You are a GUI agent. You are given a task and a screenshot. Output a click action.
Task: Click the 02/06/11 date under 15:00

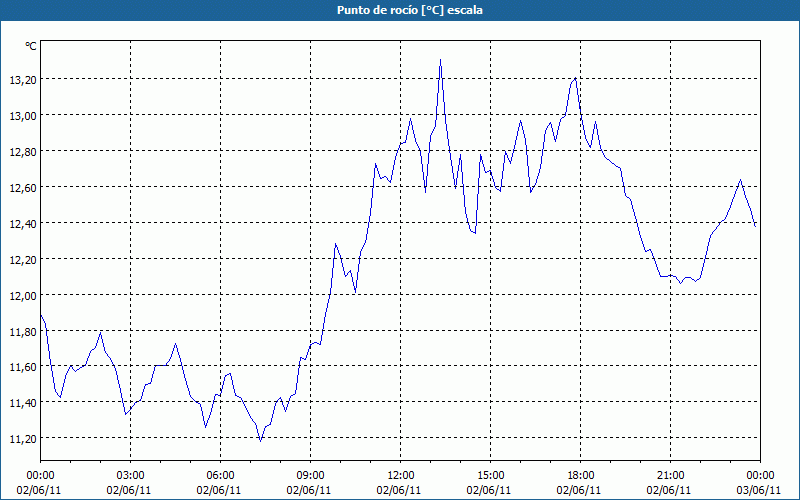[x=489, y=490]
